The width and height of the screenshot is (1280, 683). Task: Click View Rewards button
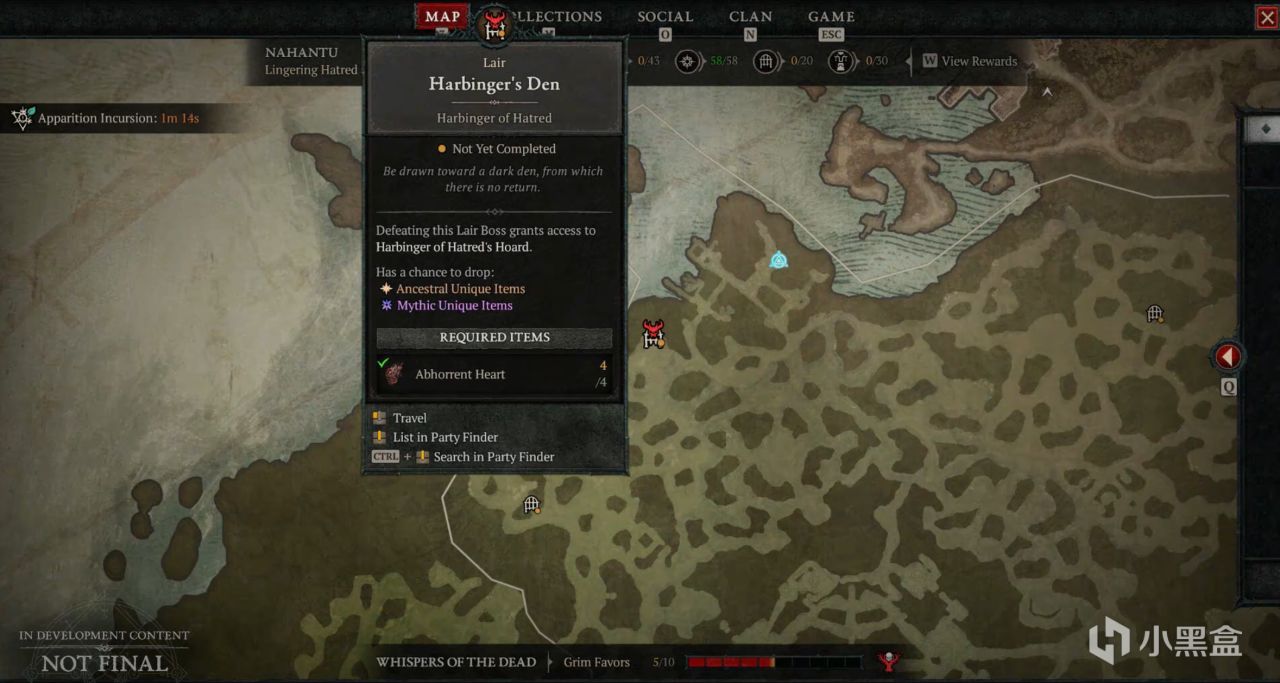click(x=969, y=61)
